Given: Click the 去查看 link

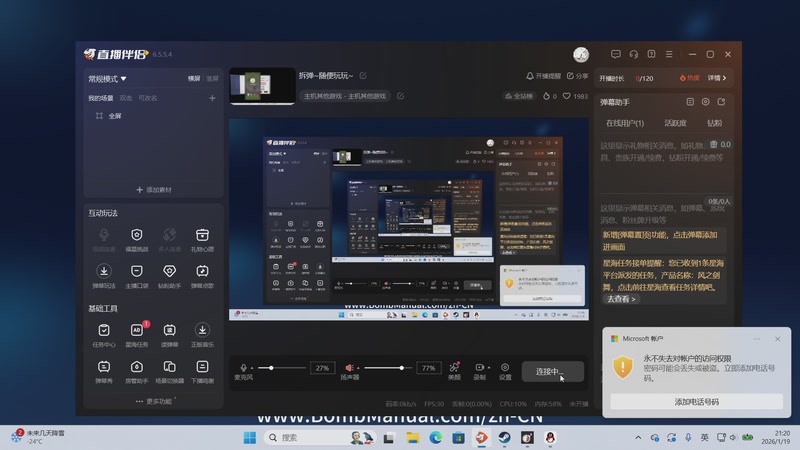Looking at the screenshot, I should pos(620,299).
